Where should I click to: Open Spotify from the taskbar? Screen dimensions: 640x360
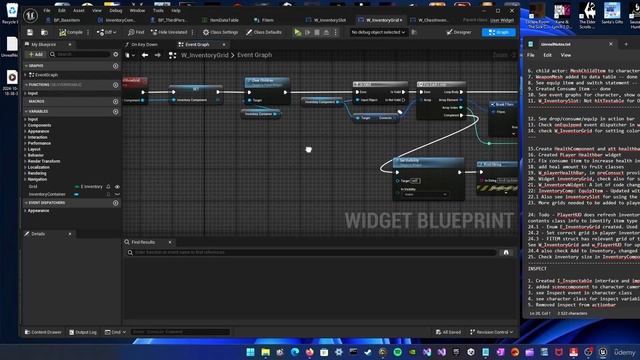click(x=398, y=352)
